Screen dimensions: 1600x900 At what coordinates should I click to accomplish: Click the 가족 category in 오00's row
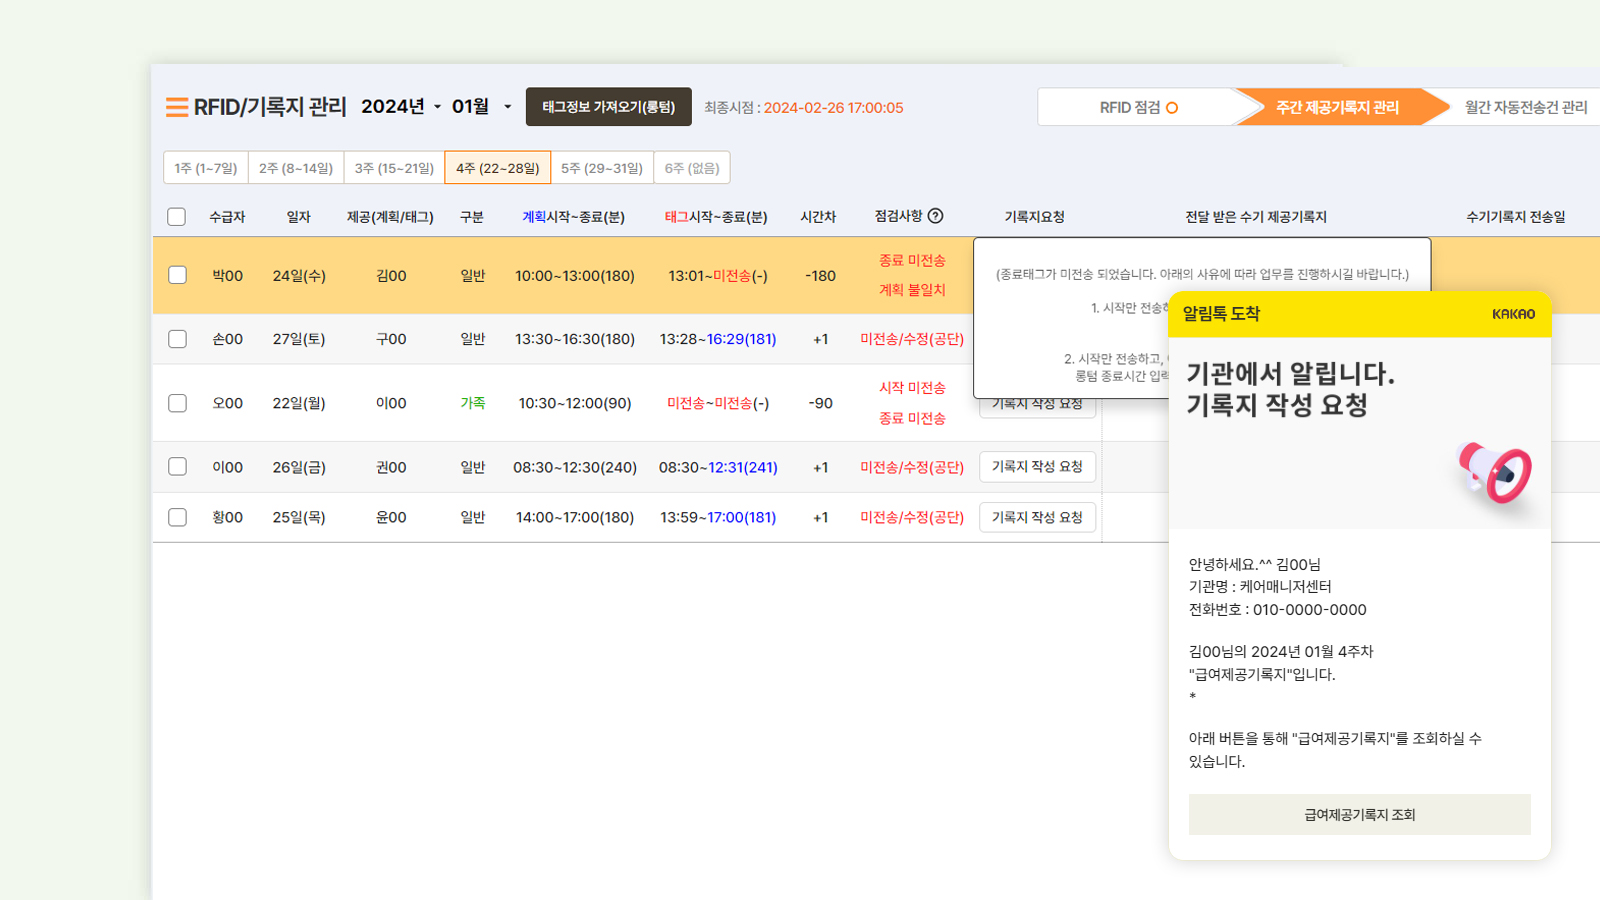click(472, 403)
